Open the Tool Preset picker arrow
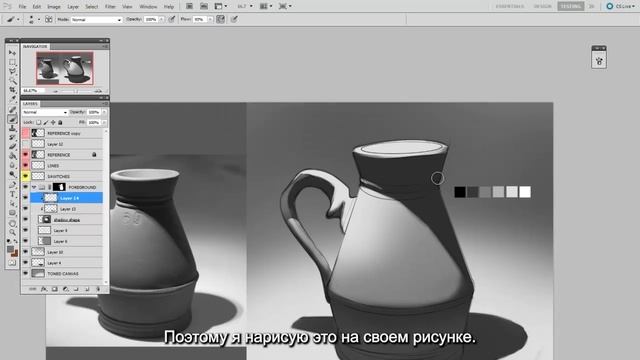The width and height of the screenshot is (640, 360). pyautogui.click(x=18, y=19)
